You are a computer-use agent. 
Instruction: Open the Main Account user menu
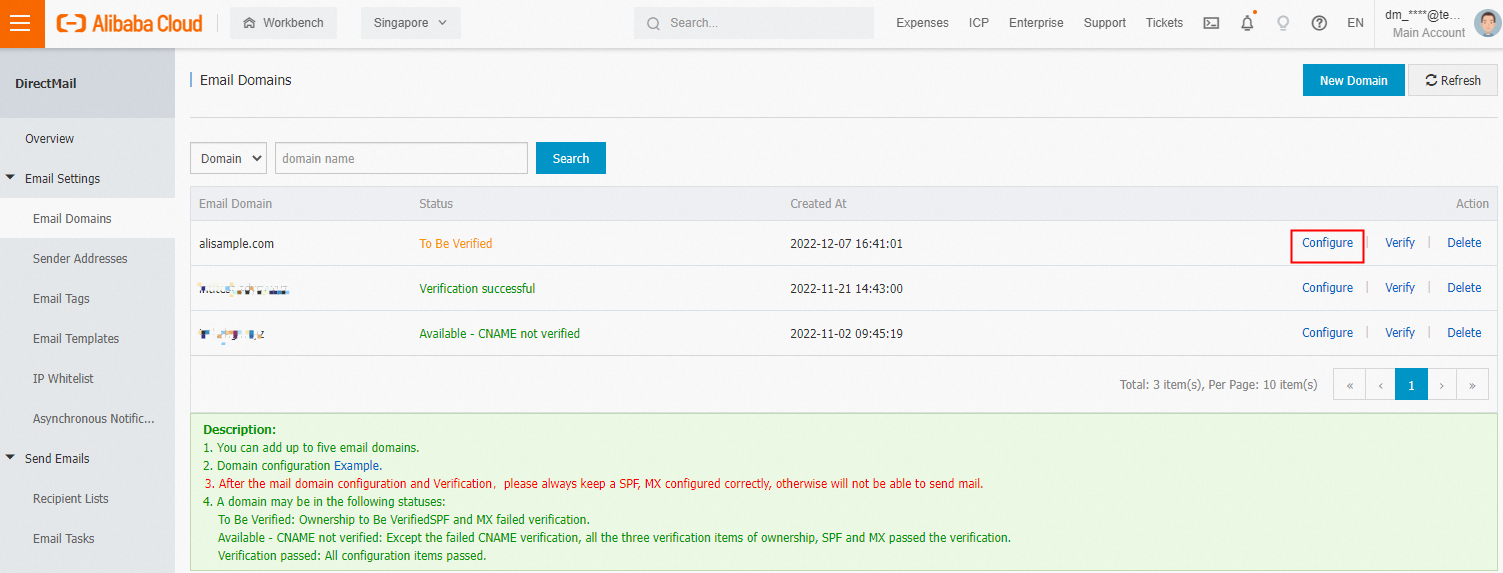point(1428,24)
